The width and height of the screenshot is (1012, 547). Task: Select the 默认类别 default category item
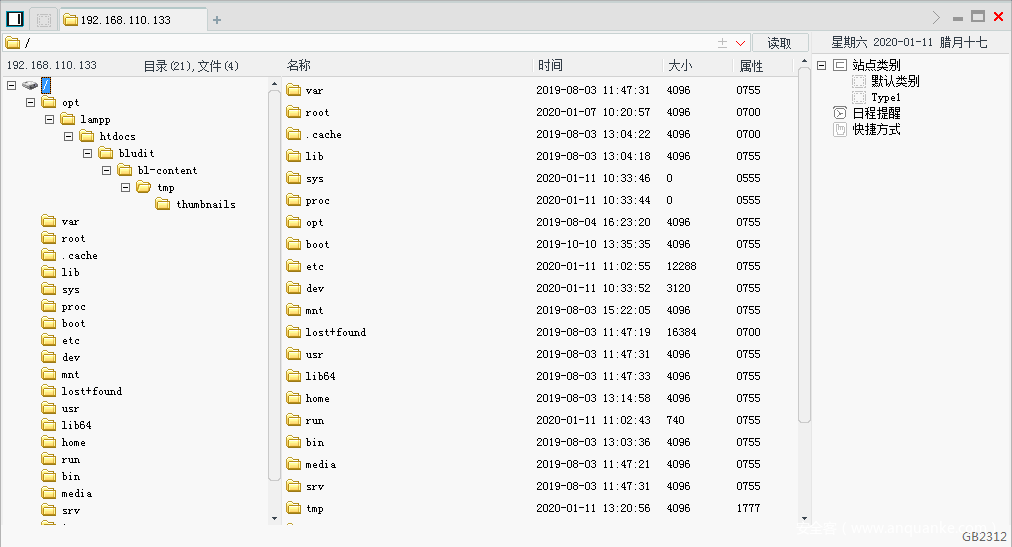tap(895, 81)
